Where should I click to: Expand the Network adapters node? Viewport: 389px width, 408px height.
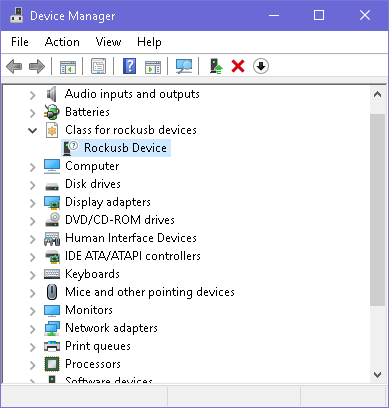point(32,329)
